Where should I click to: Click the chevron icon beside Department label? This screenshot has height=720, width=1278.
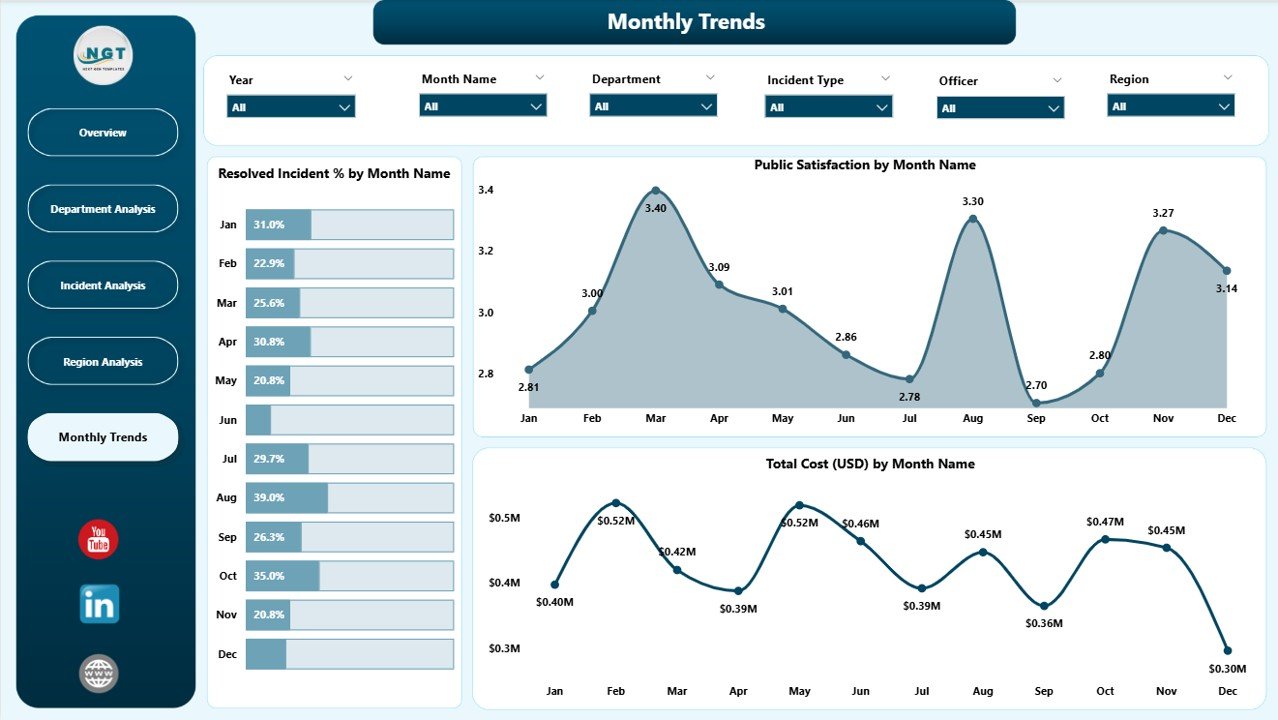point(710,77)
